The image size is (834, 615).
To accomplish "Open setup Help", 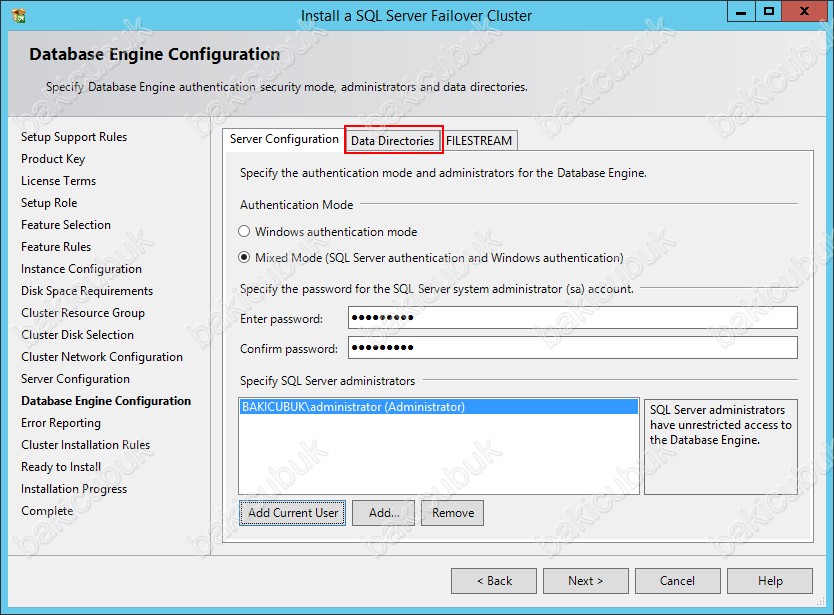I will pyautogui.click(x=770, y=581).
